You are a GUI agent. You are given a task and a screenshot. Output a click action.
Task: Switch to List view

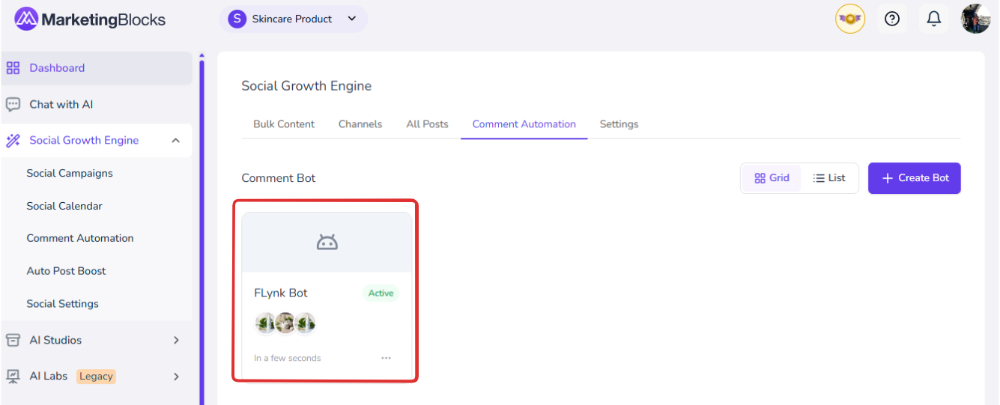click(829, 178)
